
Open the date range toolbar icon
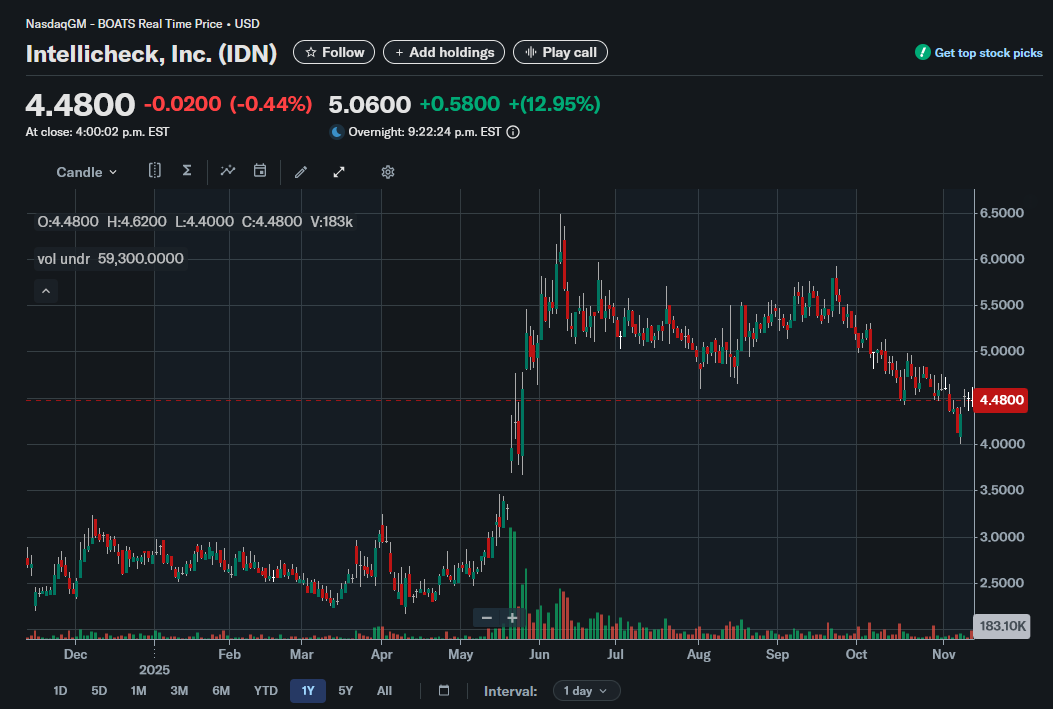tap(154, 171)
